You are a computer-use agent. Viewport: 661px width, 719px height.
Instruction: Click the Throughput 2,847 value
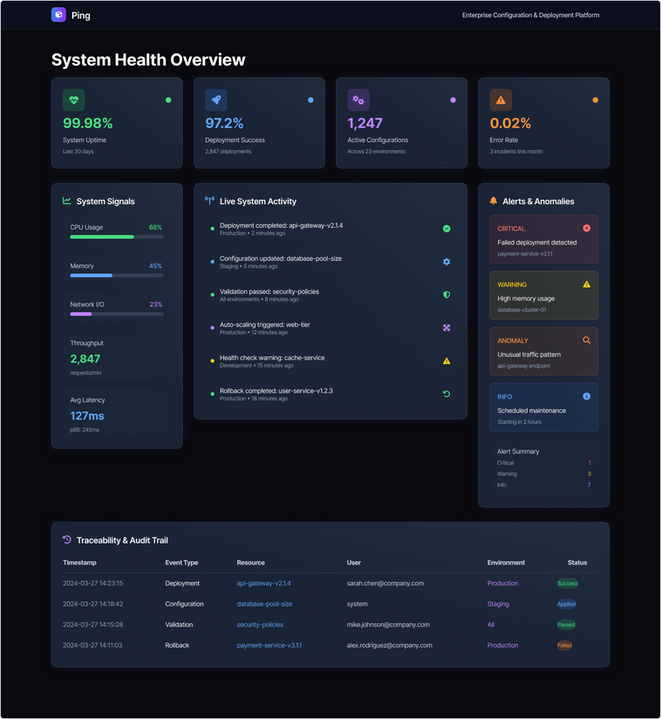click(85, 359)
